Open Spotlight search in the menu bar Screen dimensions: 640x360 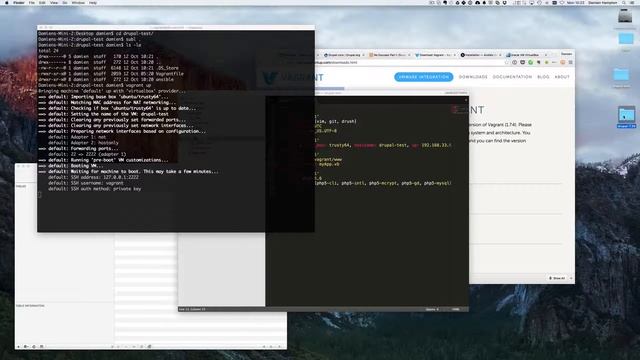pos(624,2)
